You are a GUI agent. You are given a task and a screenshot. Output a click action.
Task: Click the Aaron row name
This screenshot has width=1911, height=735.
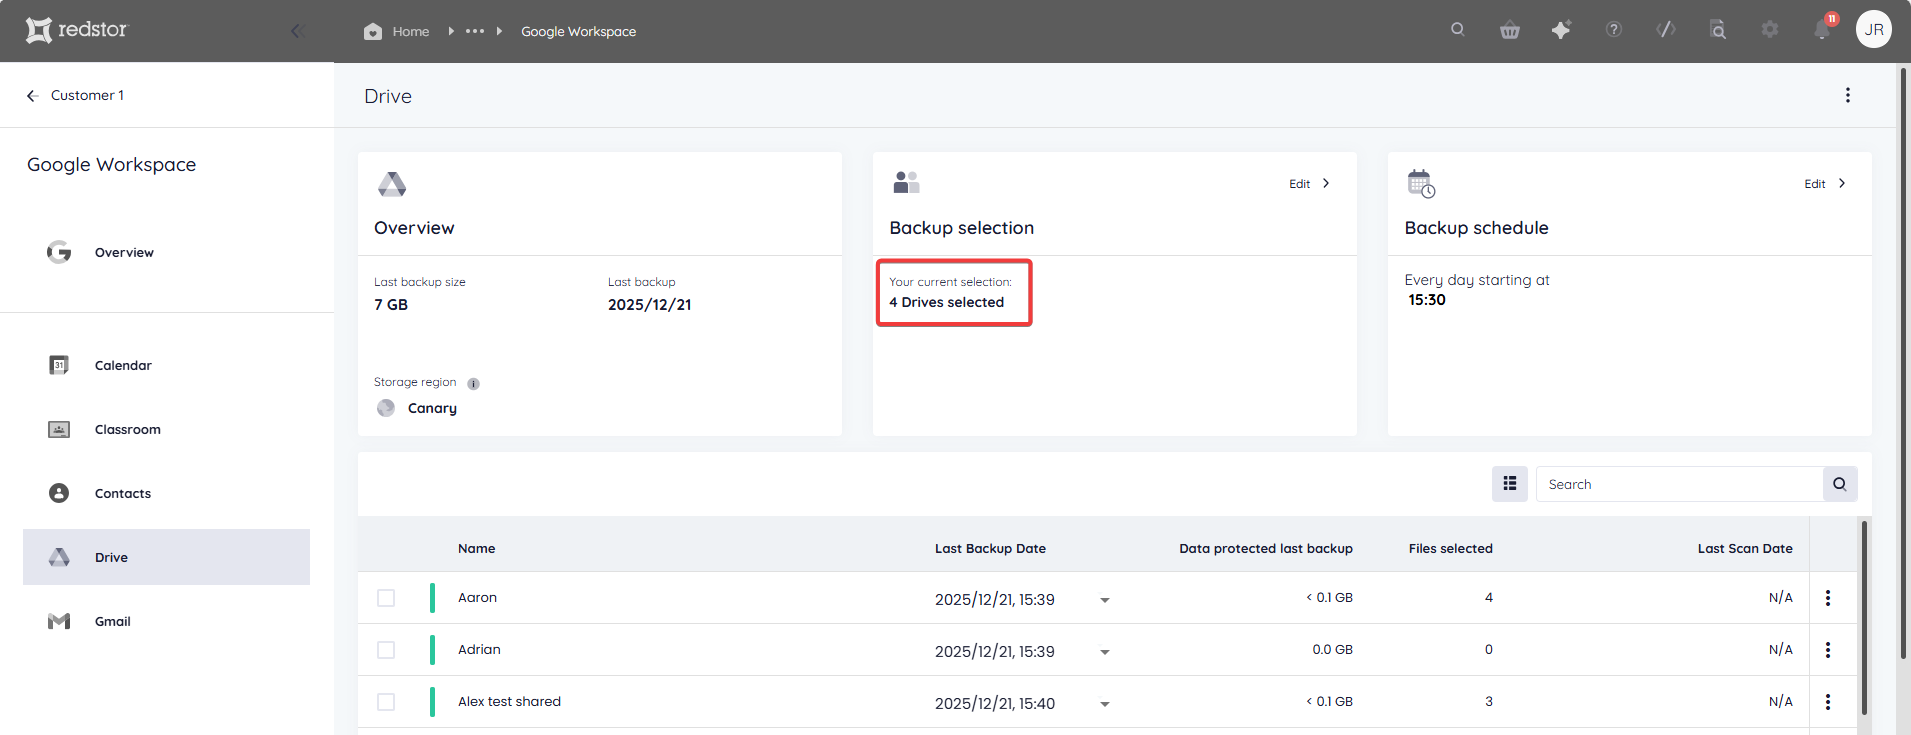click(477, 597)
